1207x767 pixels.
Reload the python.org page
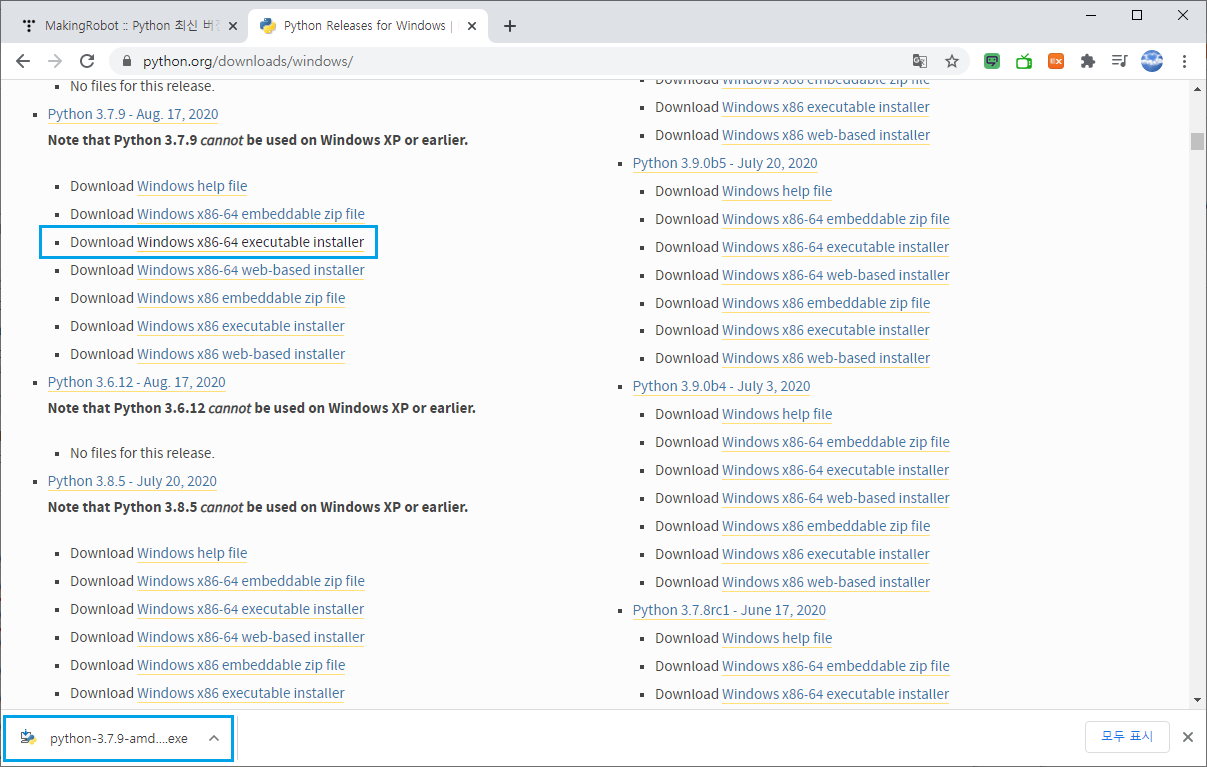point(88,61)
